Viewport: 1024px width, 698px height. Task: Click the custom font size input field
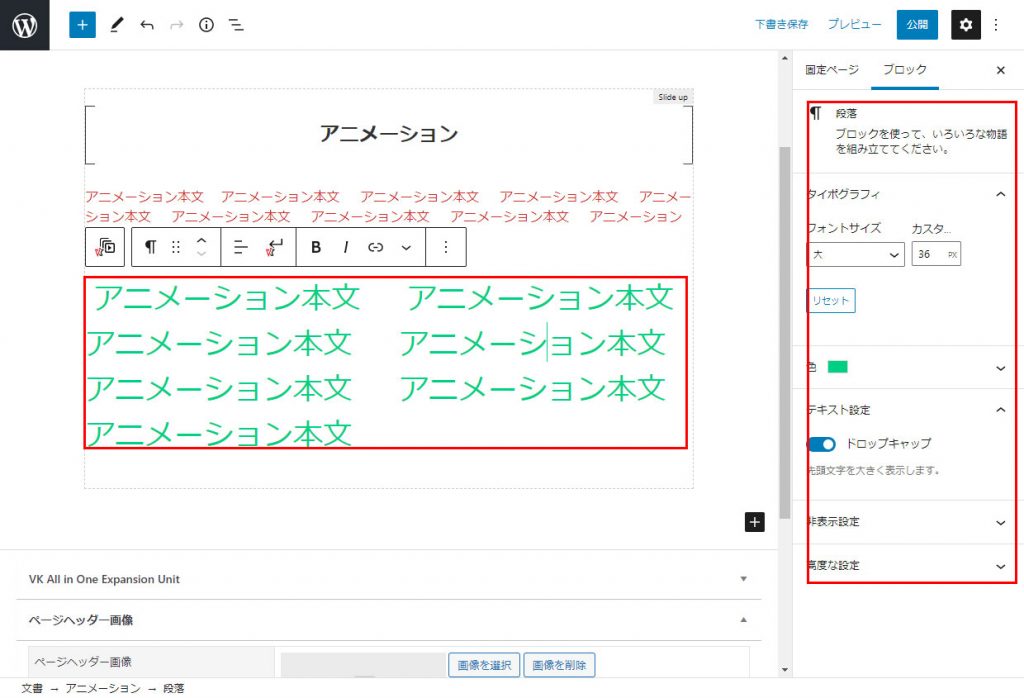pos(927,255)
